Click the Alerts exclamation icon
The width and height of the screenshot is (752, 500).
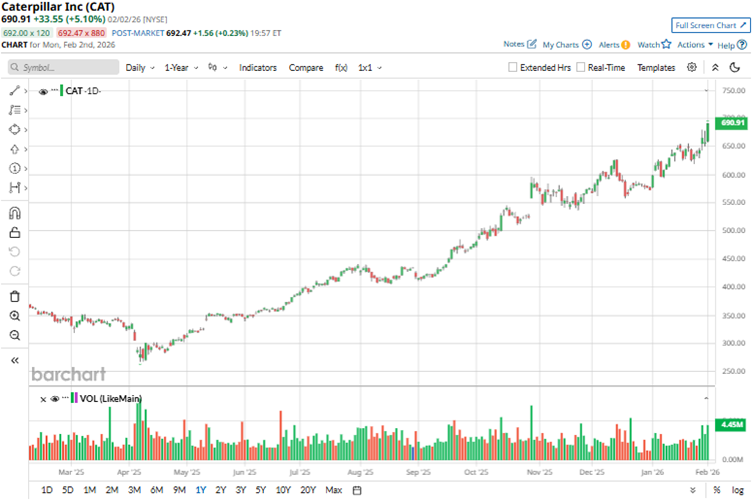(625, 45)
